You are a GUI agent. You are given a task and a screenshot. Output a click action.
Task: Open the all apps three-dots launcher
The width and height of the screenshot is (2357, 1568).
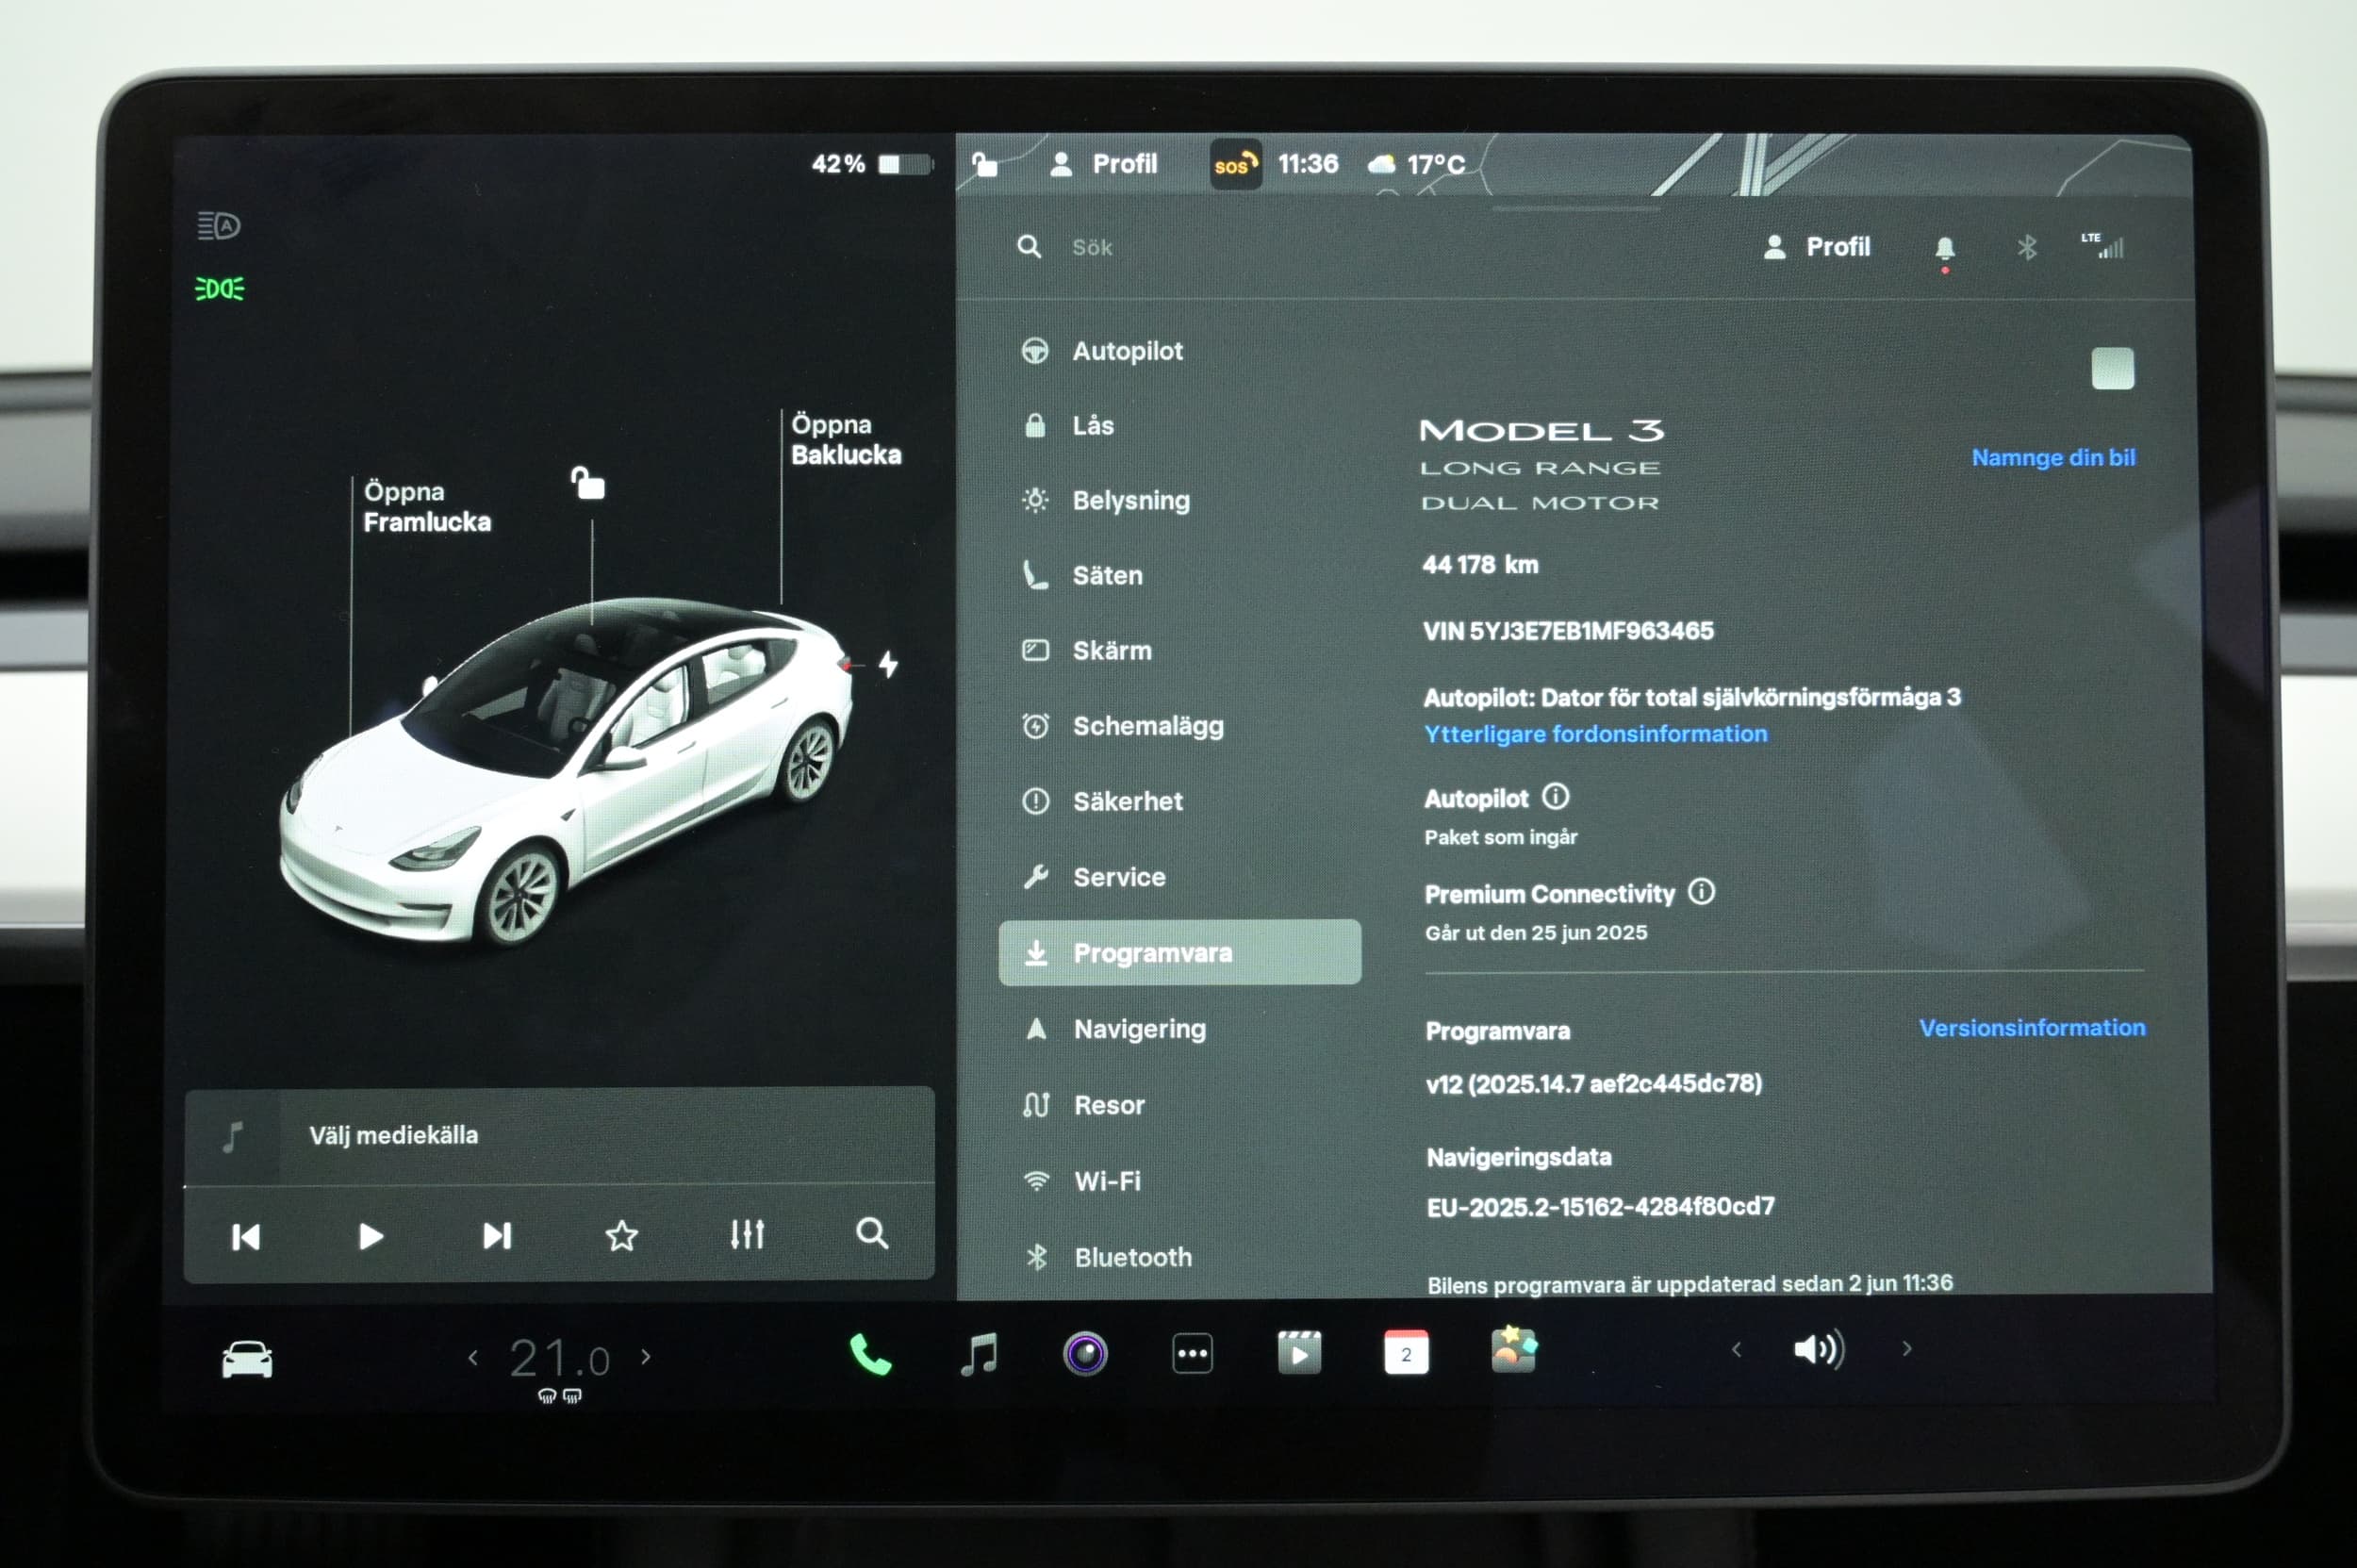(x=1192, y=1354)
